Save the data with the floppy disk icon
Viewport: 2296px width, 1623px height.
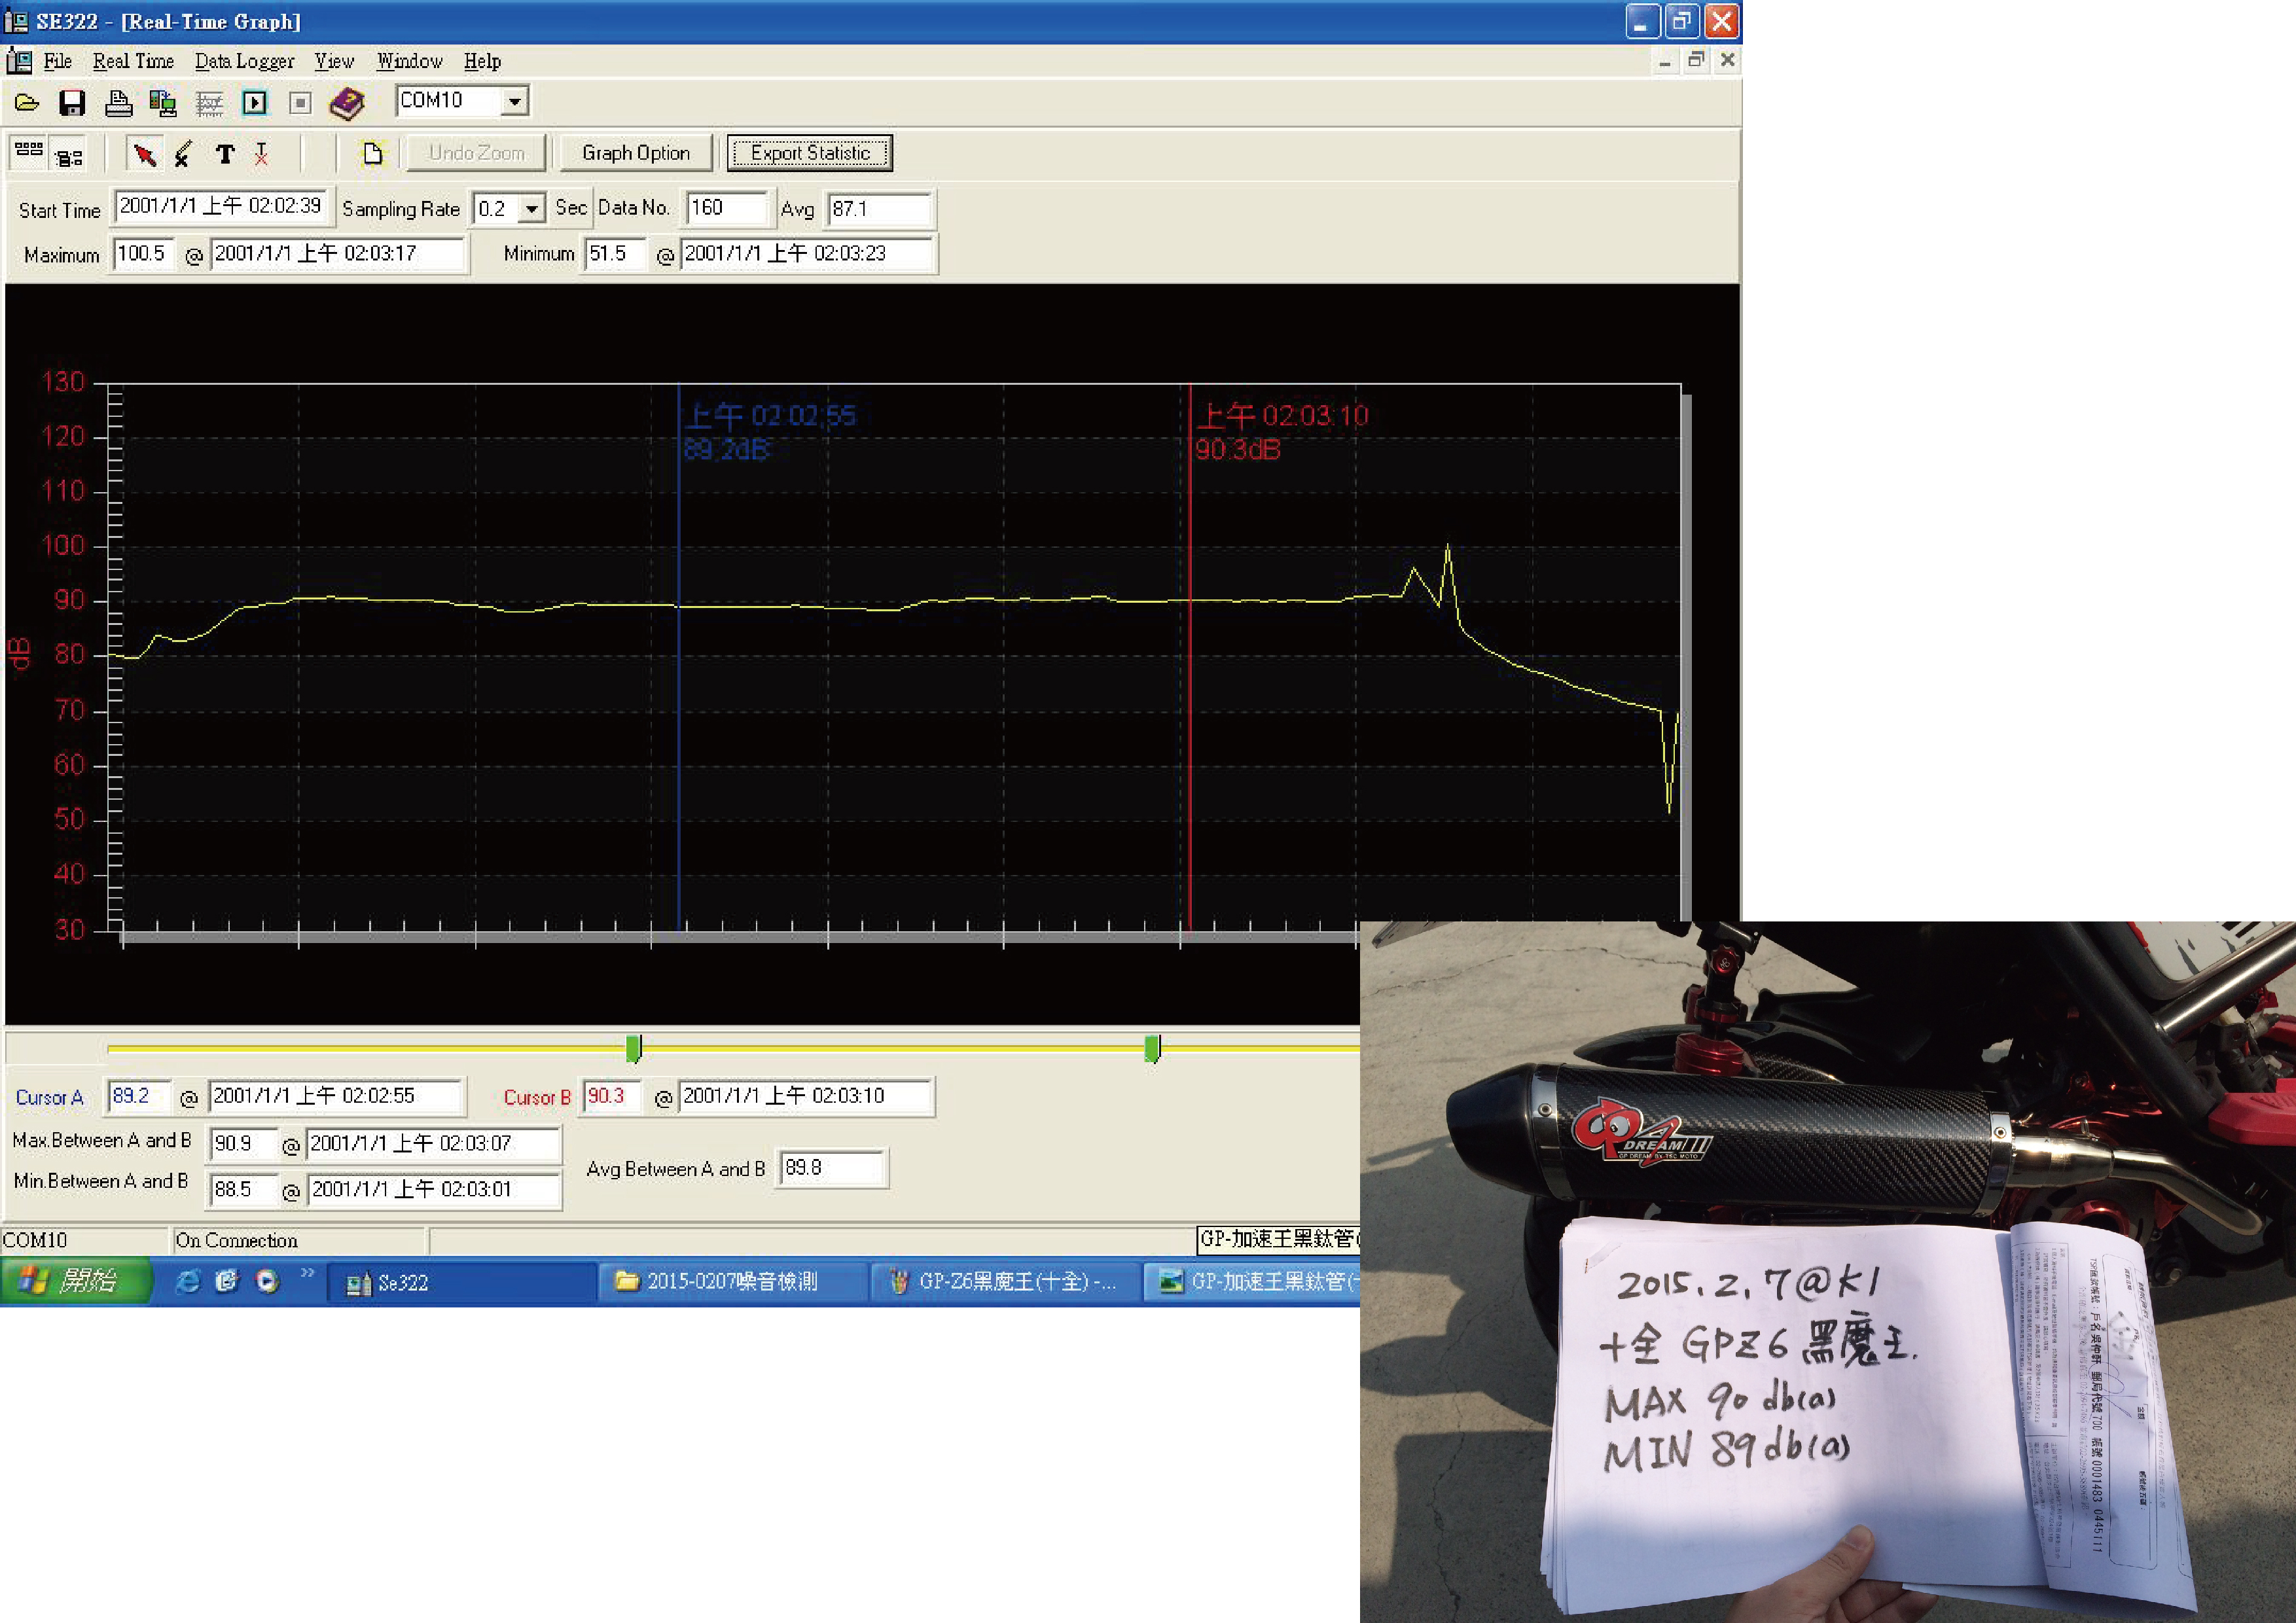(72, 102)
